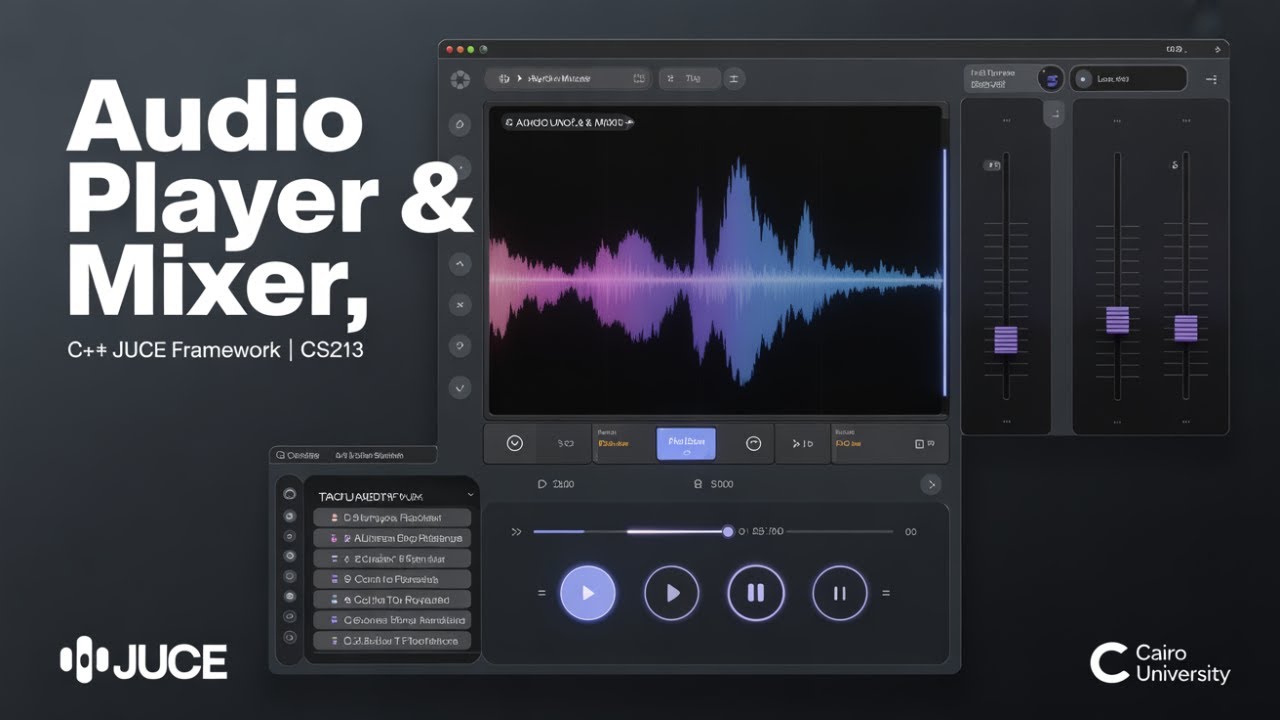
Task: Click the circled chevron-down icon under waveform
Action: [515, 443]
